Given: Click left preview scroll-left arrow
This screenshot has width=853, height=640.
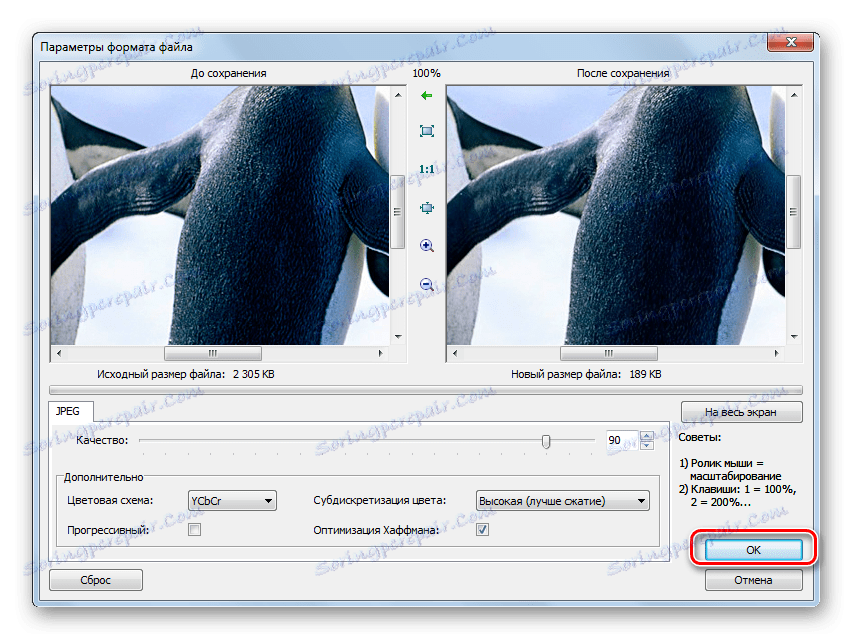Looking at the screenshot, I should click(x=59, y=353).
